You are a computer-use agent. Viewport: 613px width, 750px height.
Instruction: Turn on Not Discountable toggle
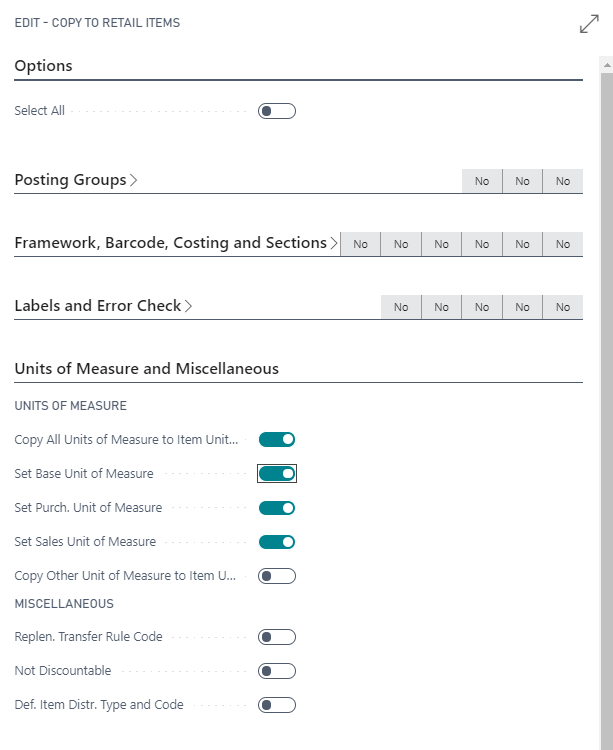277,671
